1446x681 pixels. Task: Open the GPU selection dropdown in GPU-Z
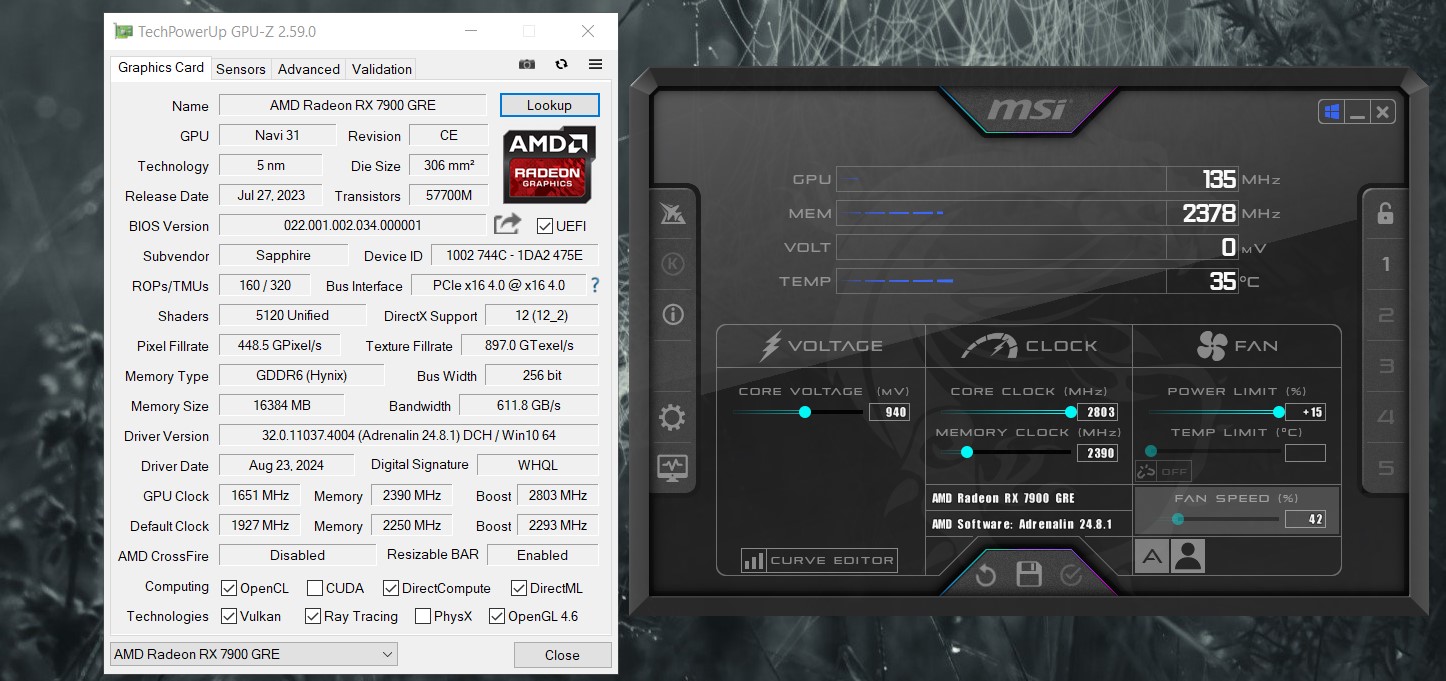click(x=254, y=654)
